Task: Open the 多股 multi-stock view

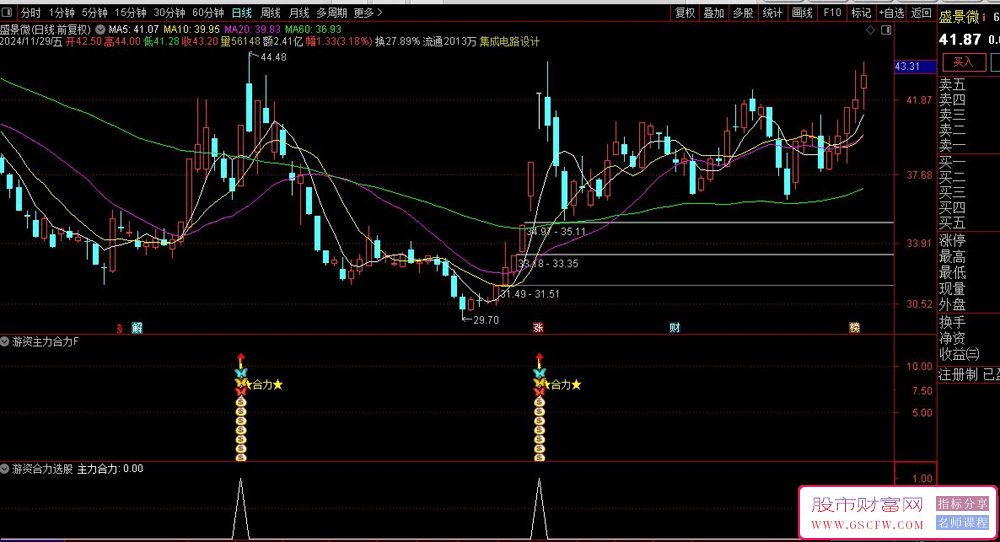Action: (743, 13)
